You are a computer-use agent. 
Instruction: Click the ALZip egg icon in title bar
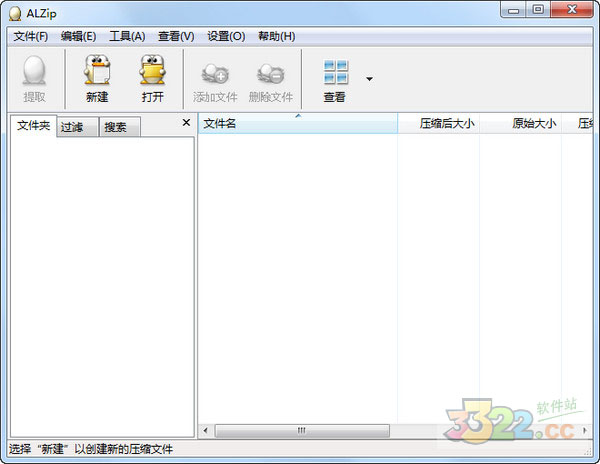tap(15, 14)
